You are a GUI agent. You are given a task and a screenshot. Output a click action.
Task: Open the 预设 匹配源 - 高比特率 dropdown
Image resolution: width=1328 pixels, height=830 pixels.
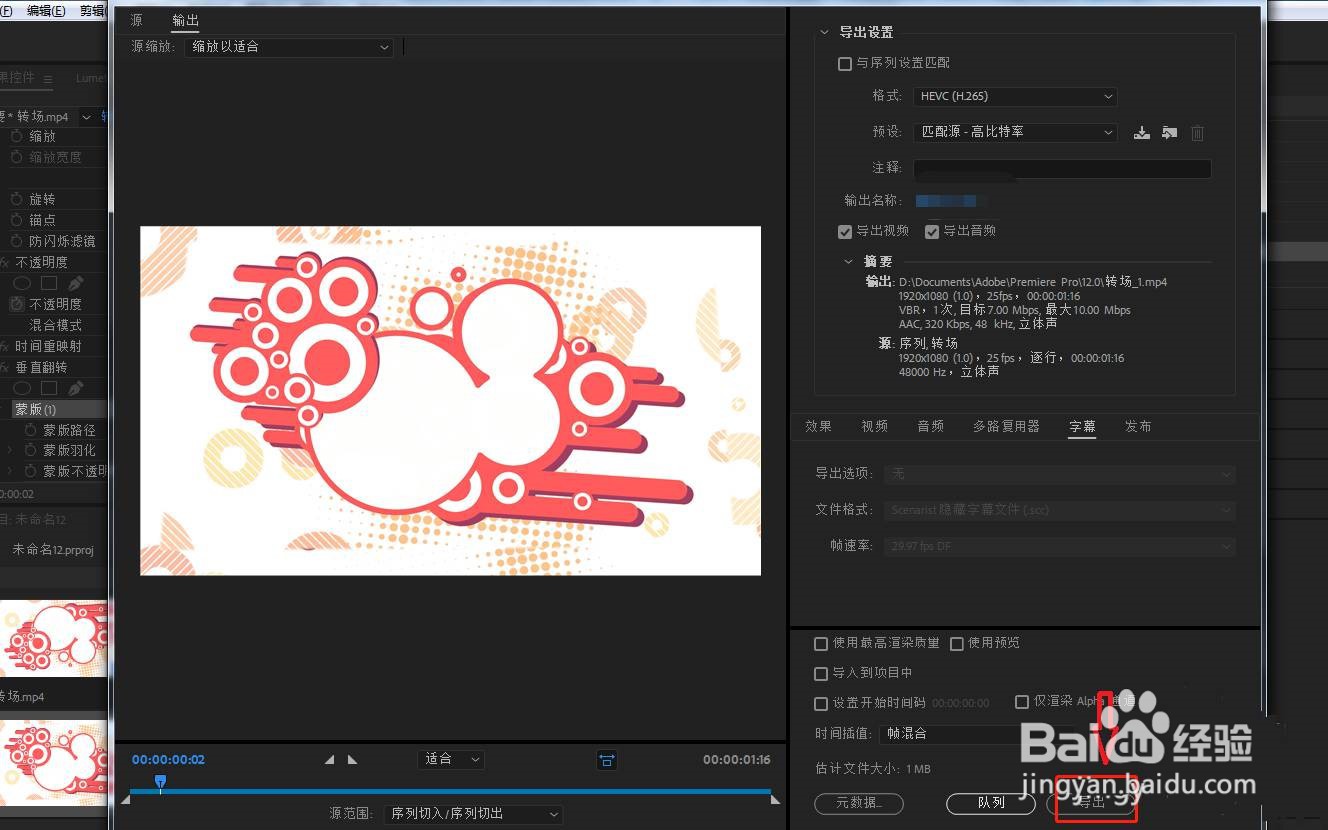tap(1015, 132)
